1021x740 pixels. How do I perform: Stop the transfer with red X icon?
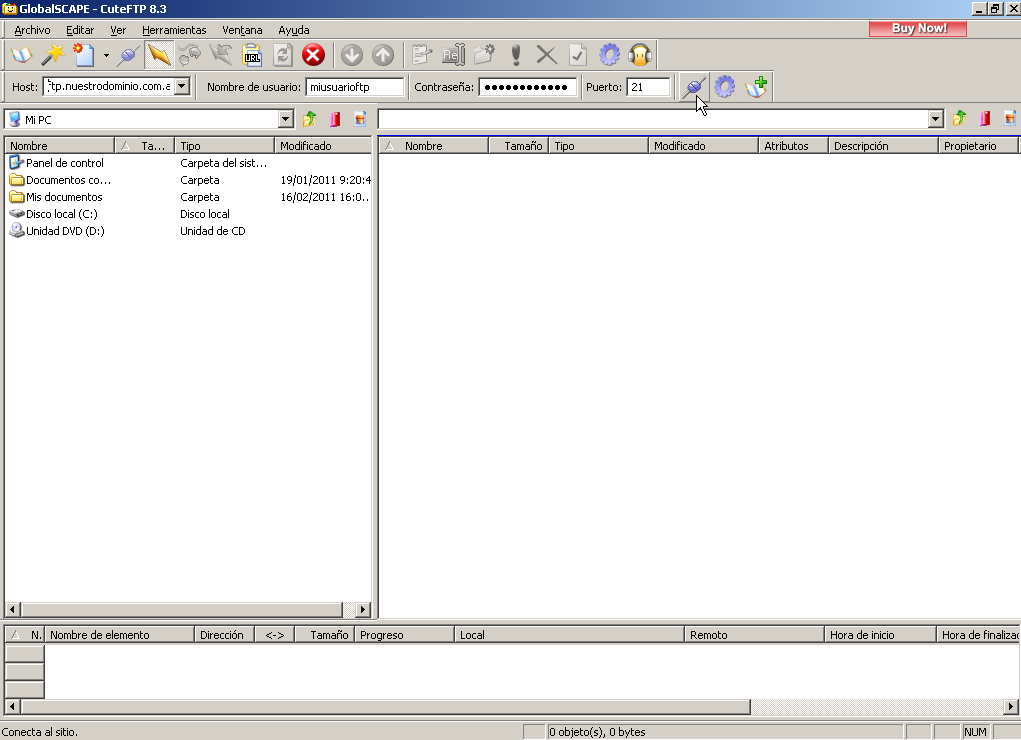(313, 55)
